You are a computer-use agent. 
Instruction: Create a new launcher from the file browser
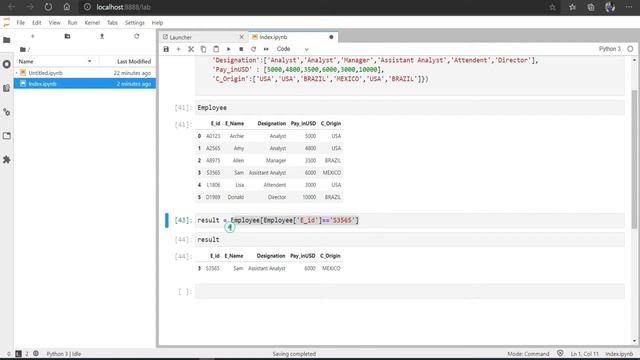(33, 36)
